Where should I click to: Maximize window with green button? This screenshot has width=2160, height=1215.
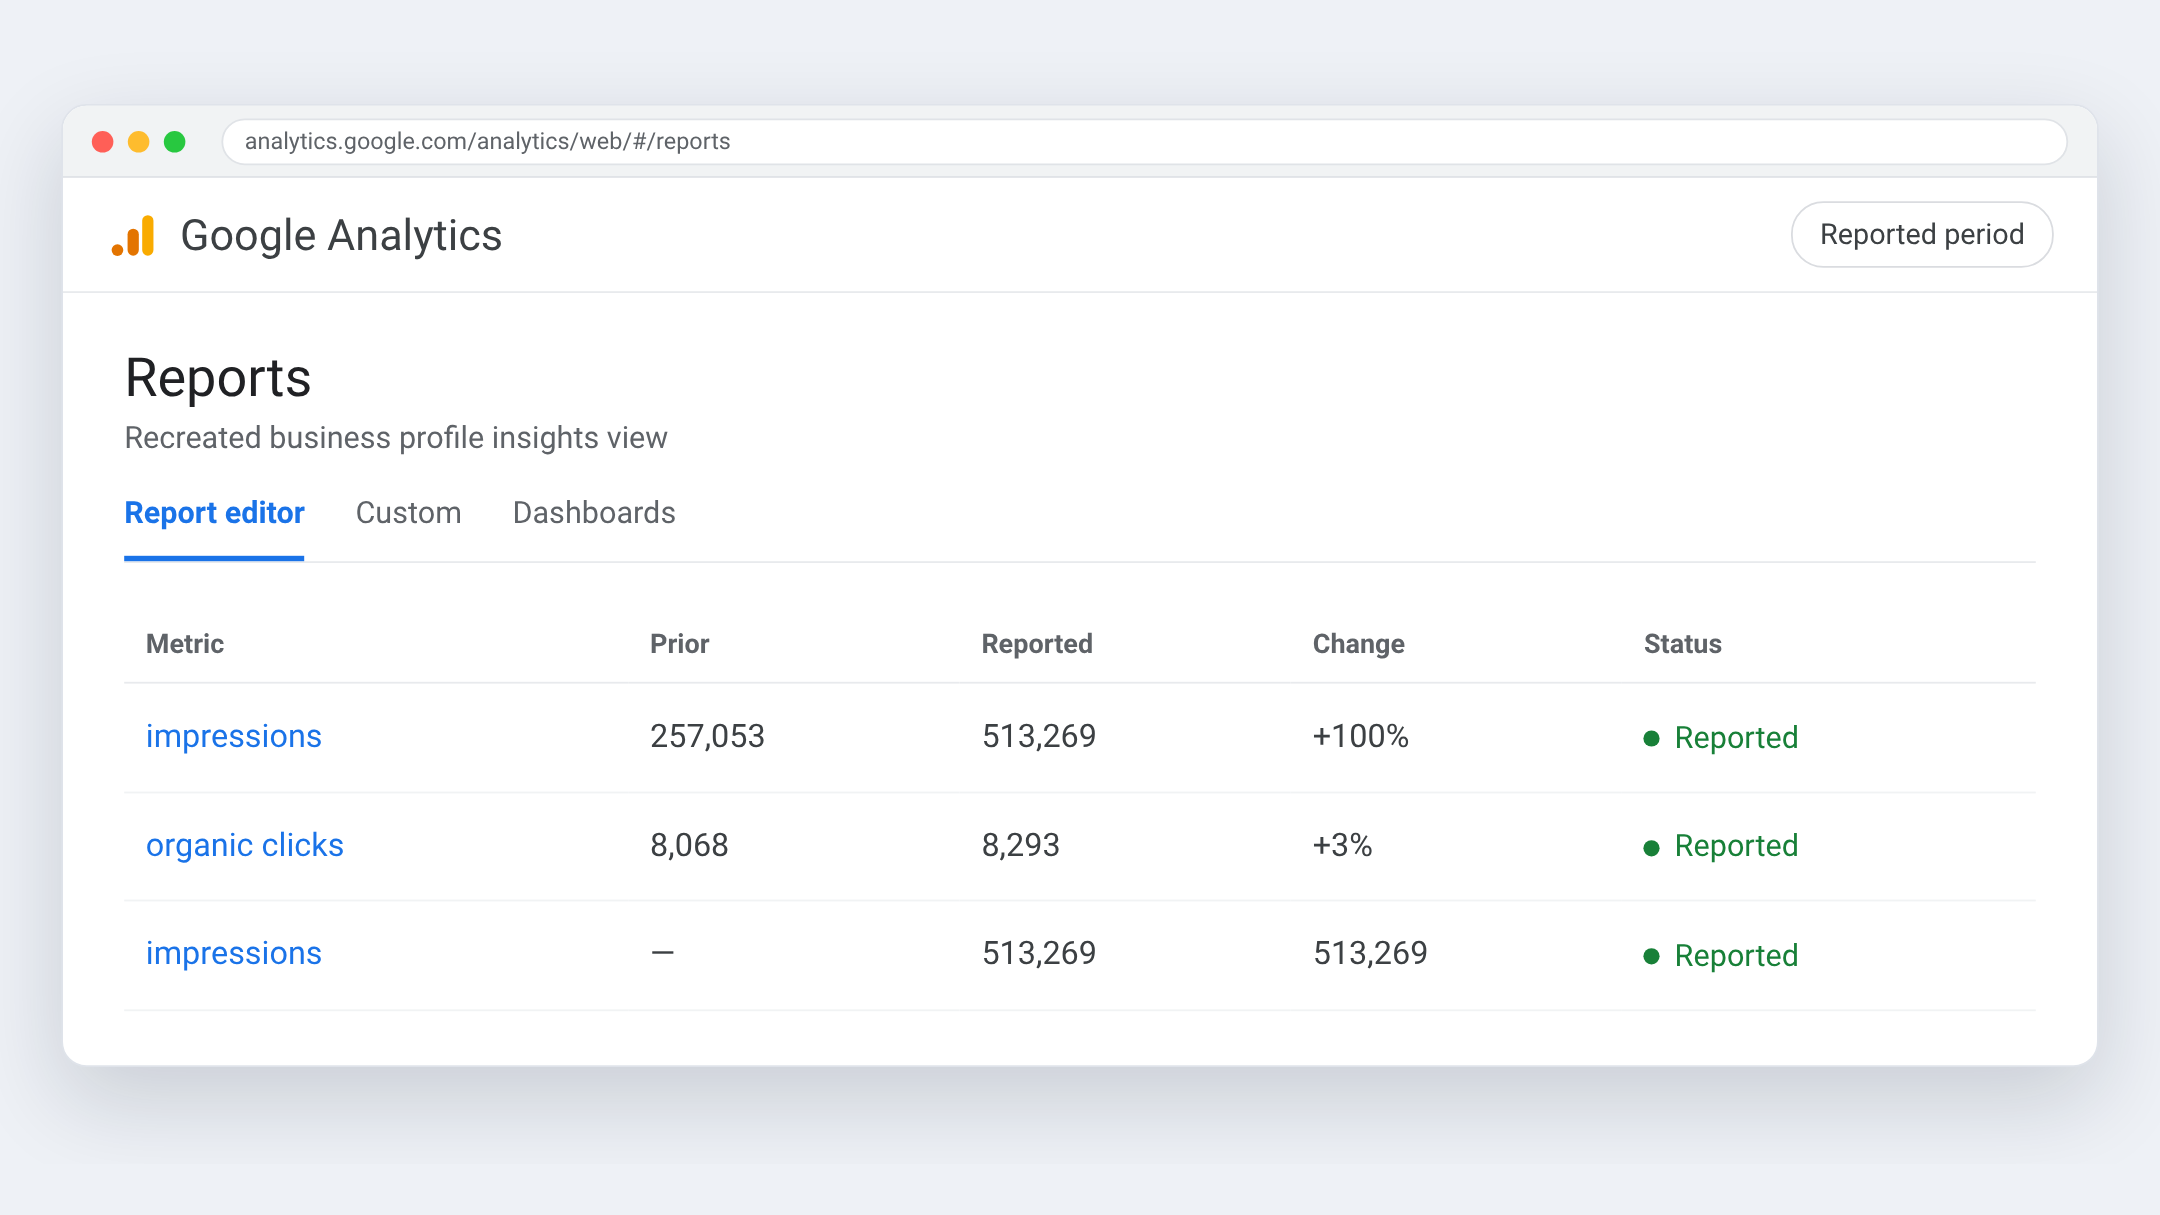(175, 142)
